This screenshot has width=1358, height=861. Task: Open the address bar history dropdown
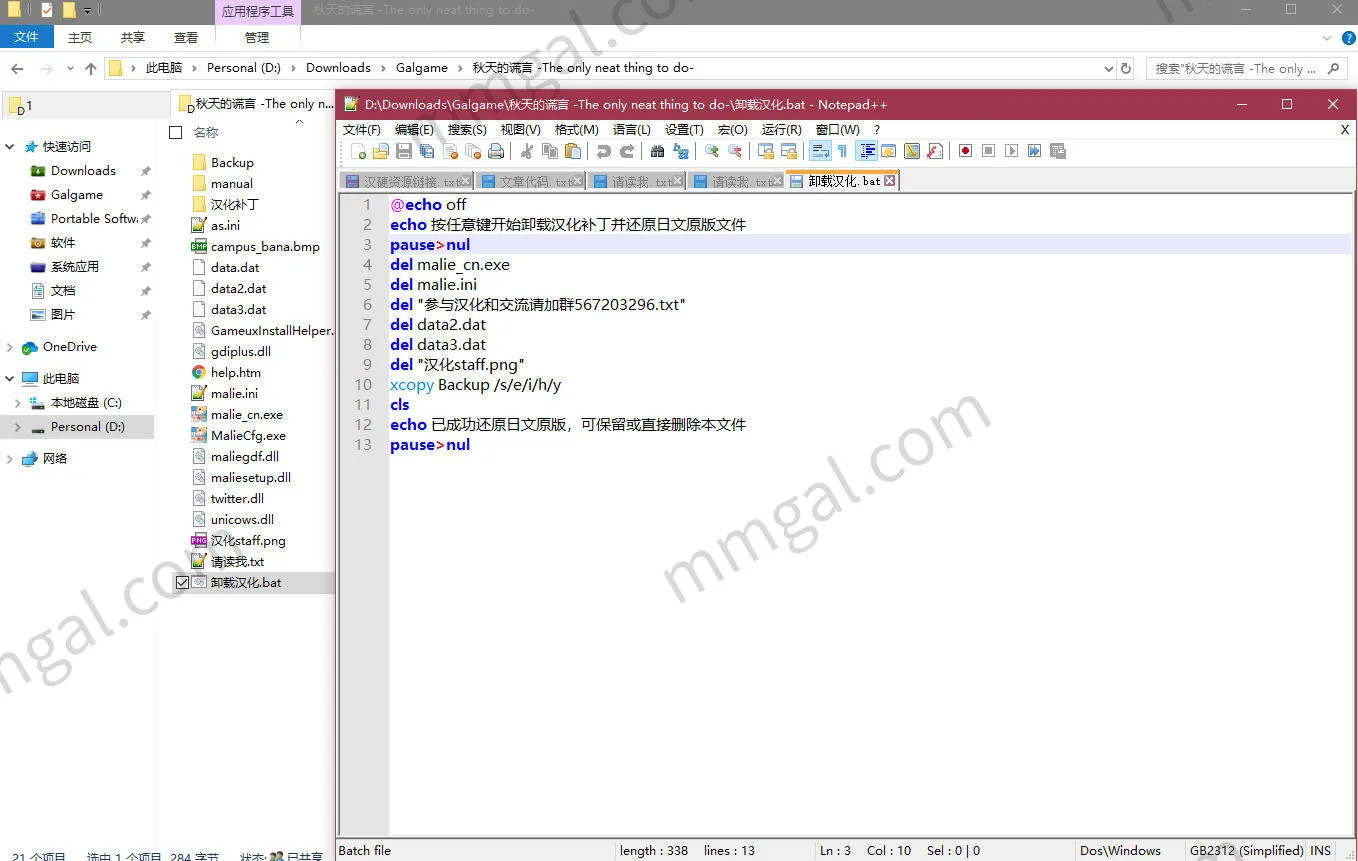coord(1108,69)
